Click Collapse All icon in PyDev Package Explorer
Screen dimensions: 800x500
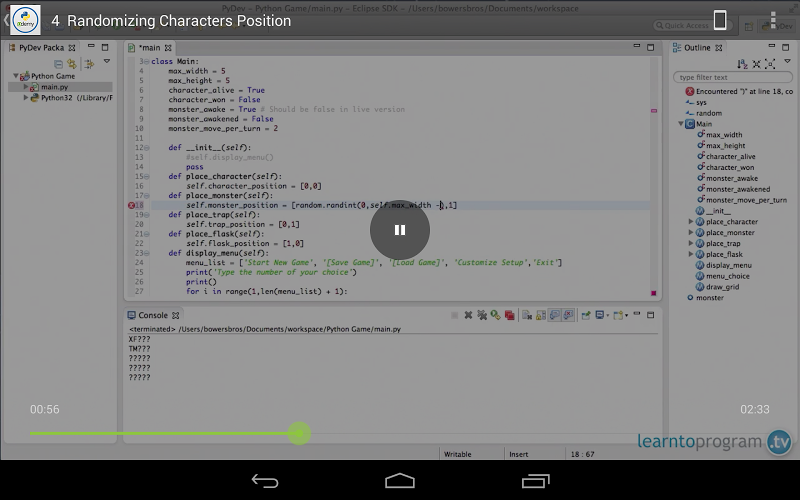tap(58, 63)
